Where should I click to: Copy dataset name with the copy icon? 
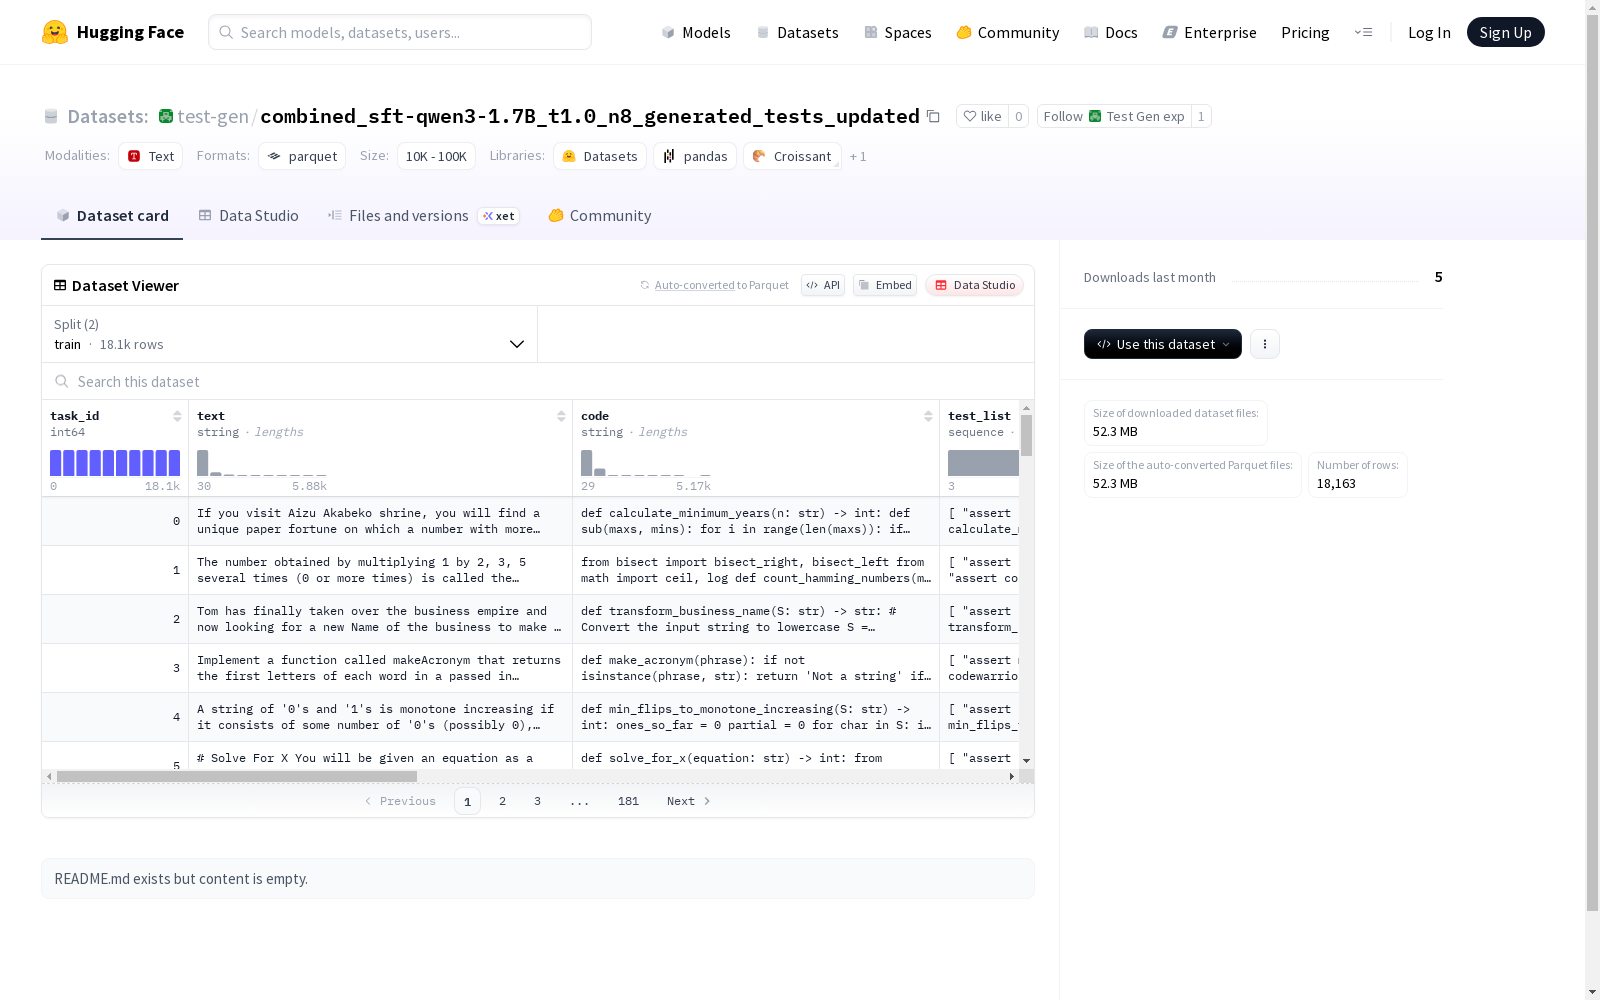(933, 116)
